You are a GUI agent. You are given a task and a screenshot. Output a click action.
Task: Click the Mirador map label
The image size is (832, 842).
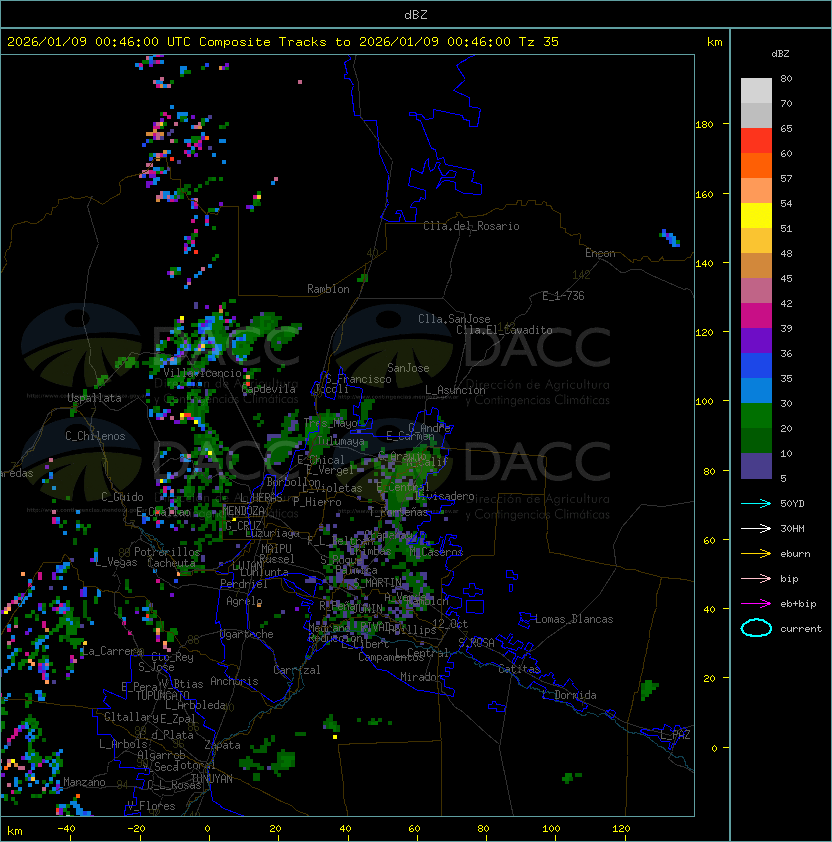tap(421, 677)
